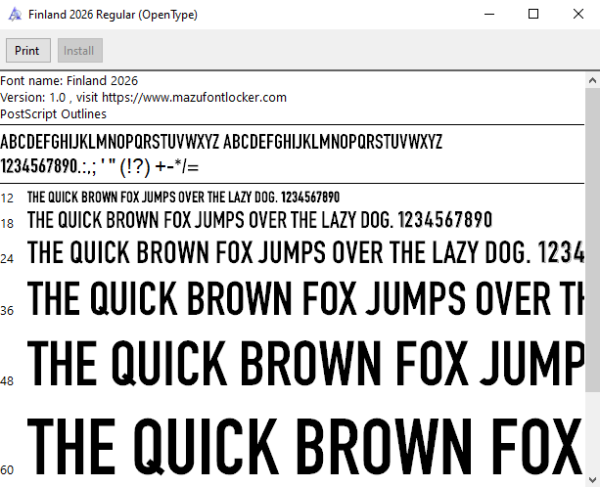The image size is (600, 487).
Task: Click the font viewer app icon in title bar
Action: click(15, 15)
